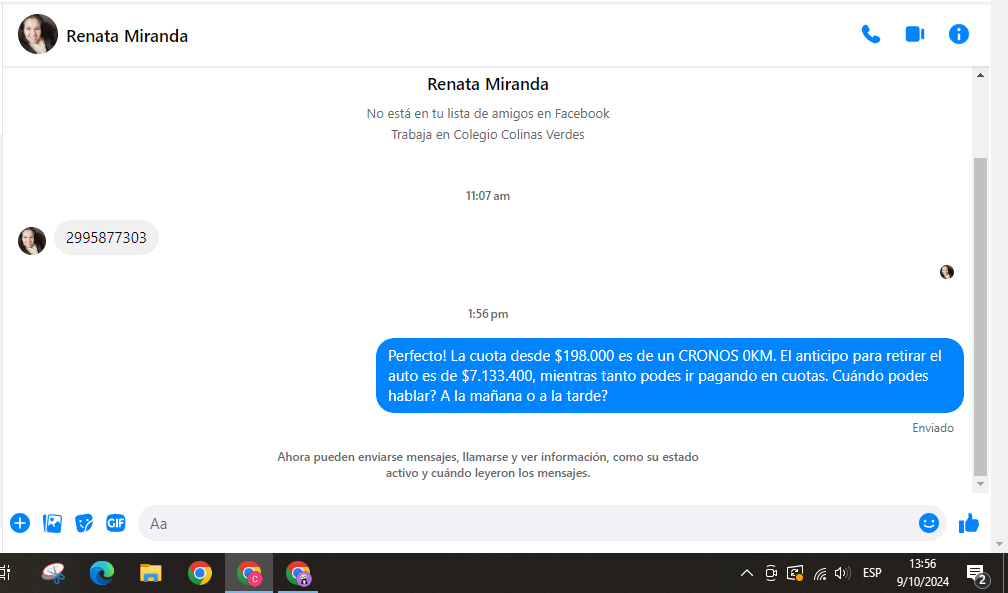Attach a photo or file
The width and height of the screenshot is (1008, 593).
point(52,523)
